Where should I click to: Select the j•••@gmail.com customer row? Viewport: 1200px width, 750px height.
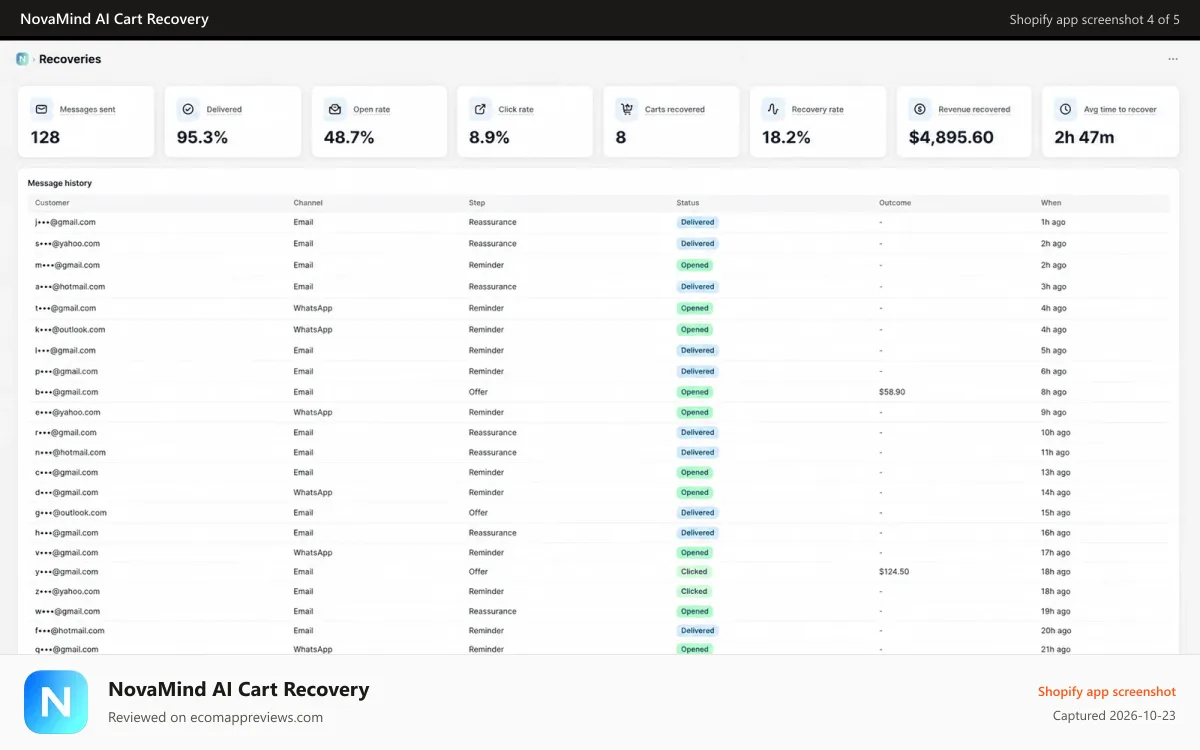(598, 222)
